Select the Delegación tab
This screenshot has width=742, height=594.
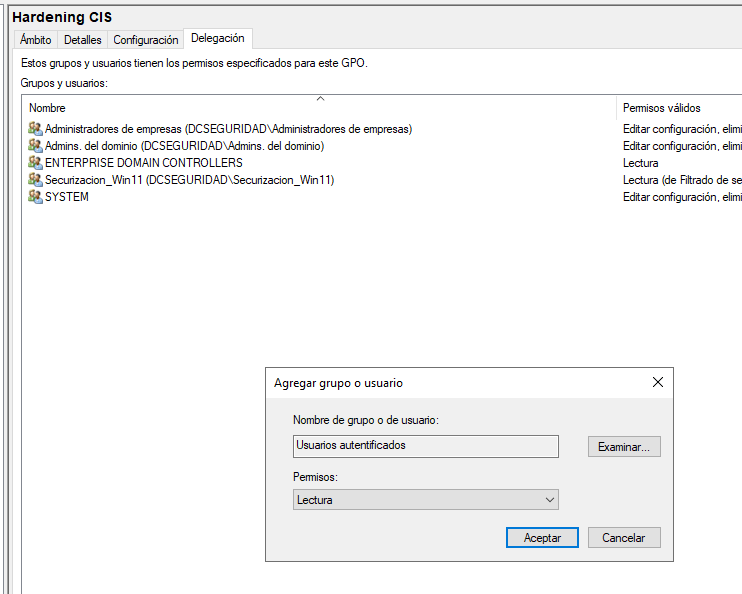[x=217, y=39]
